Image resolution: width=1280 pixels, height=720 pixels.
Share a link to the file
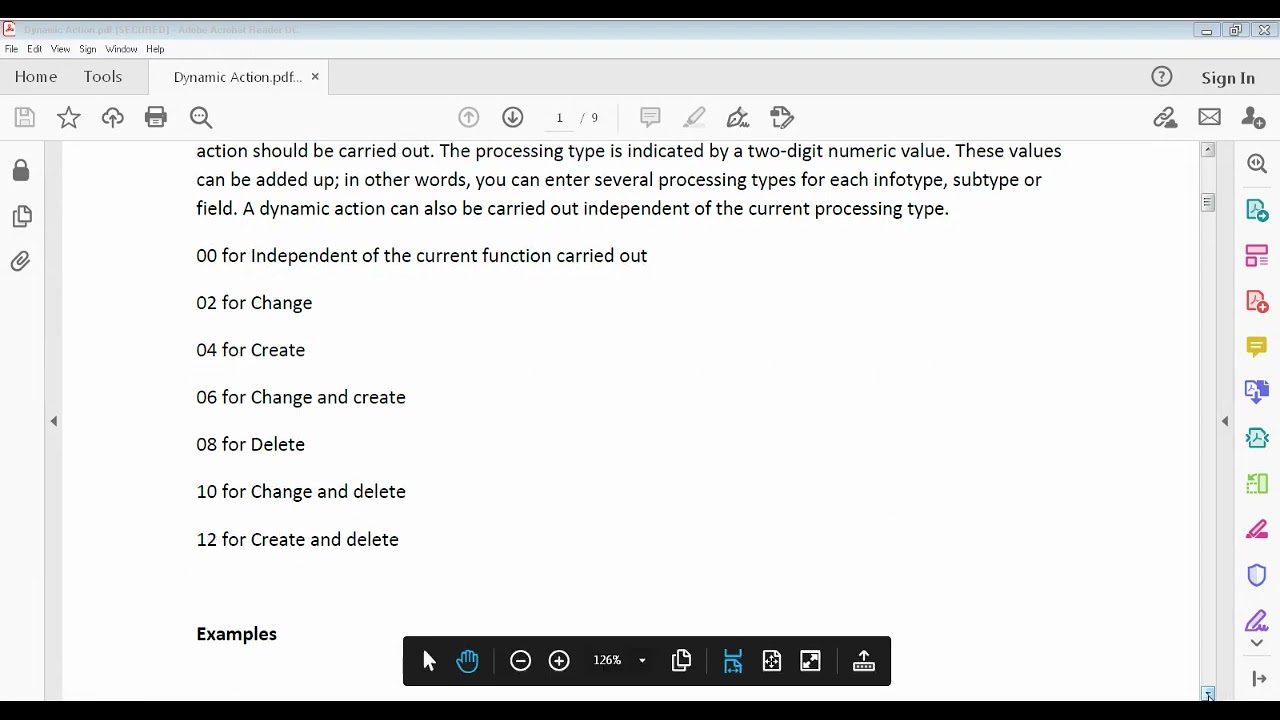pos(1165,118)
